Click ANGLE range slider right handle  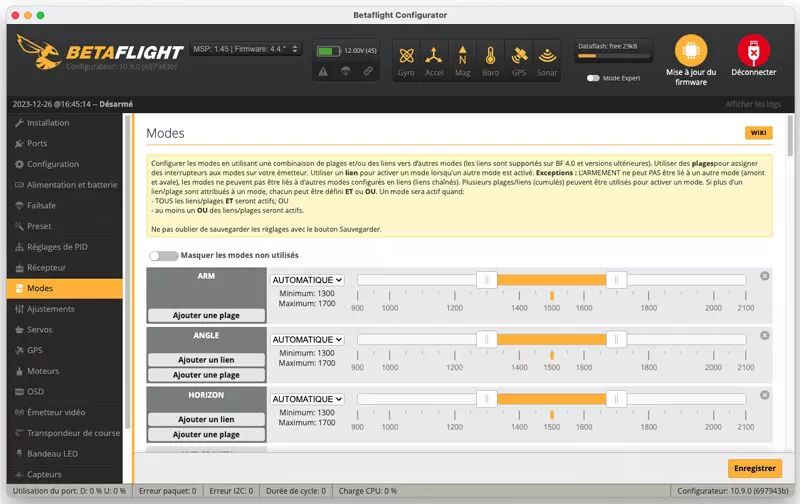pyautogui.click(x=616, y=339)
